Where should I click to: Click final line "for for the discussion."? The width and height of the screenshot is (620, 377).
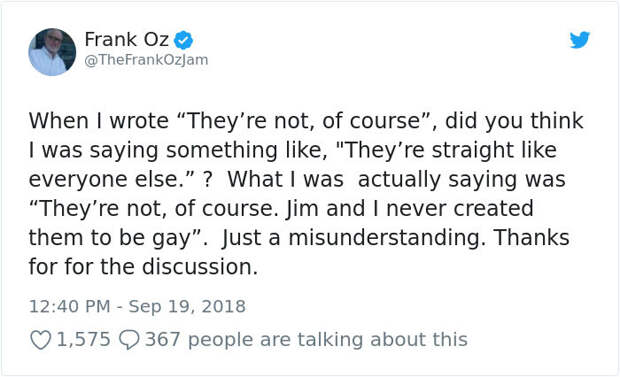tap(143, 267)
